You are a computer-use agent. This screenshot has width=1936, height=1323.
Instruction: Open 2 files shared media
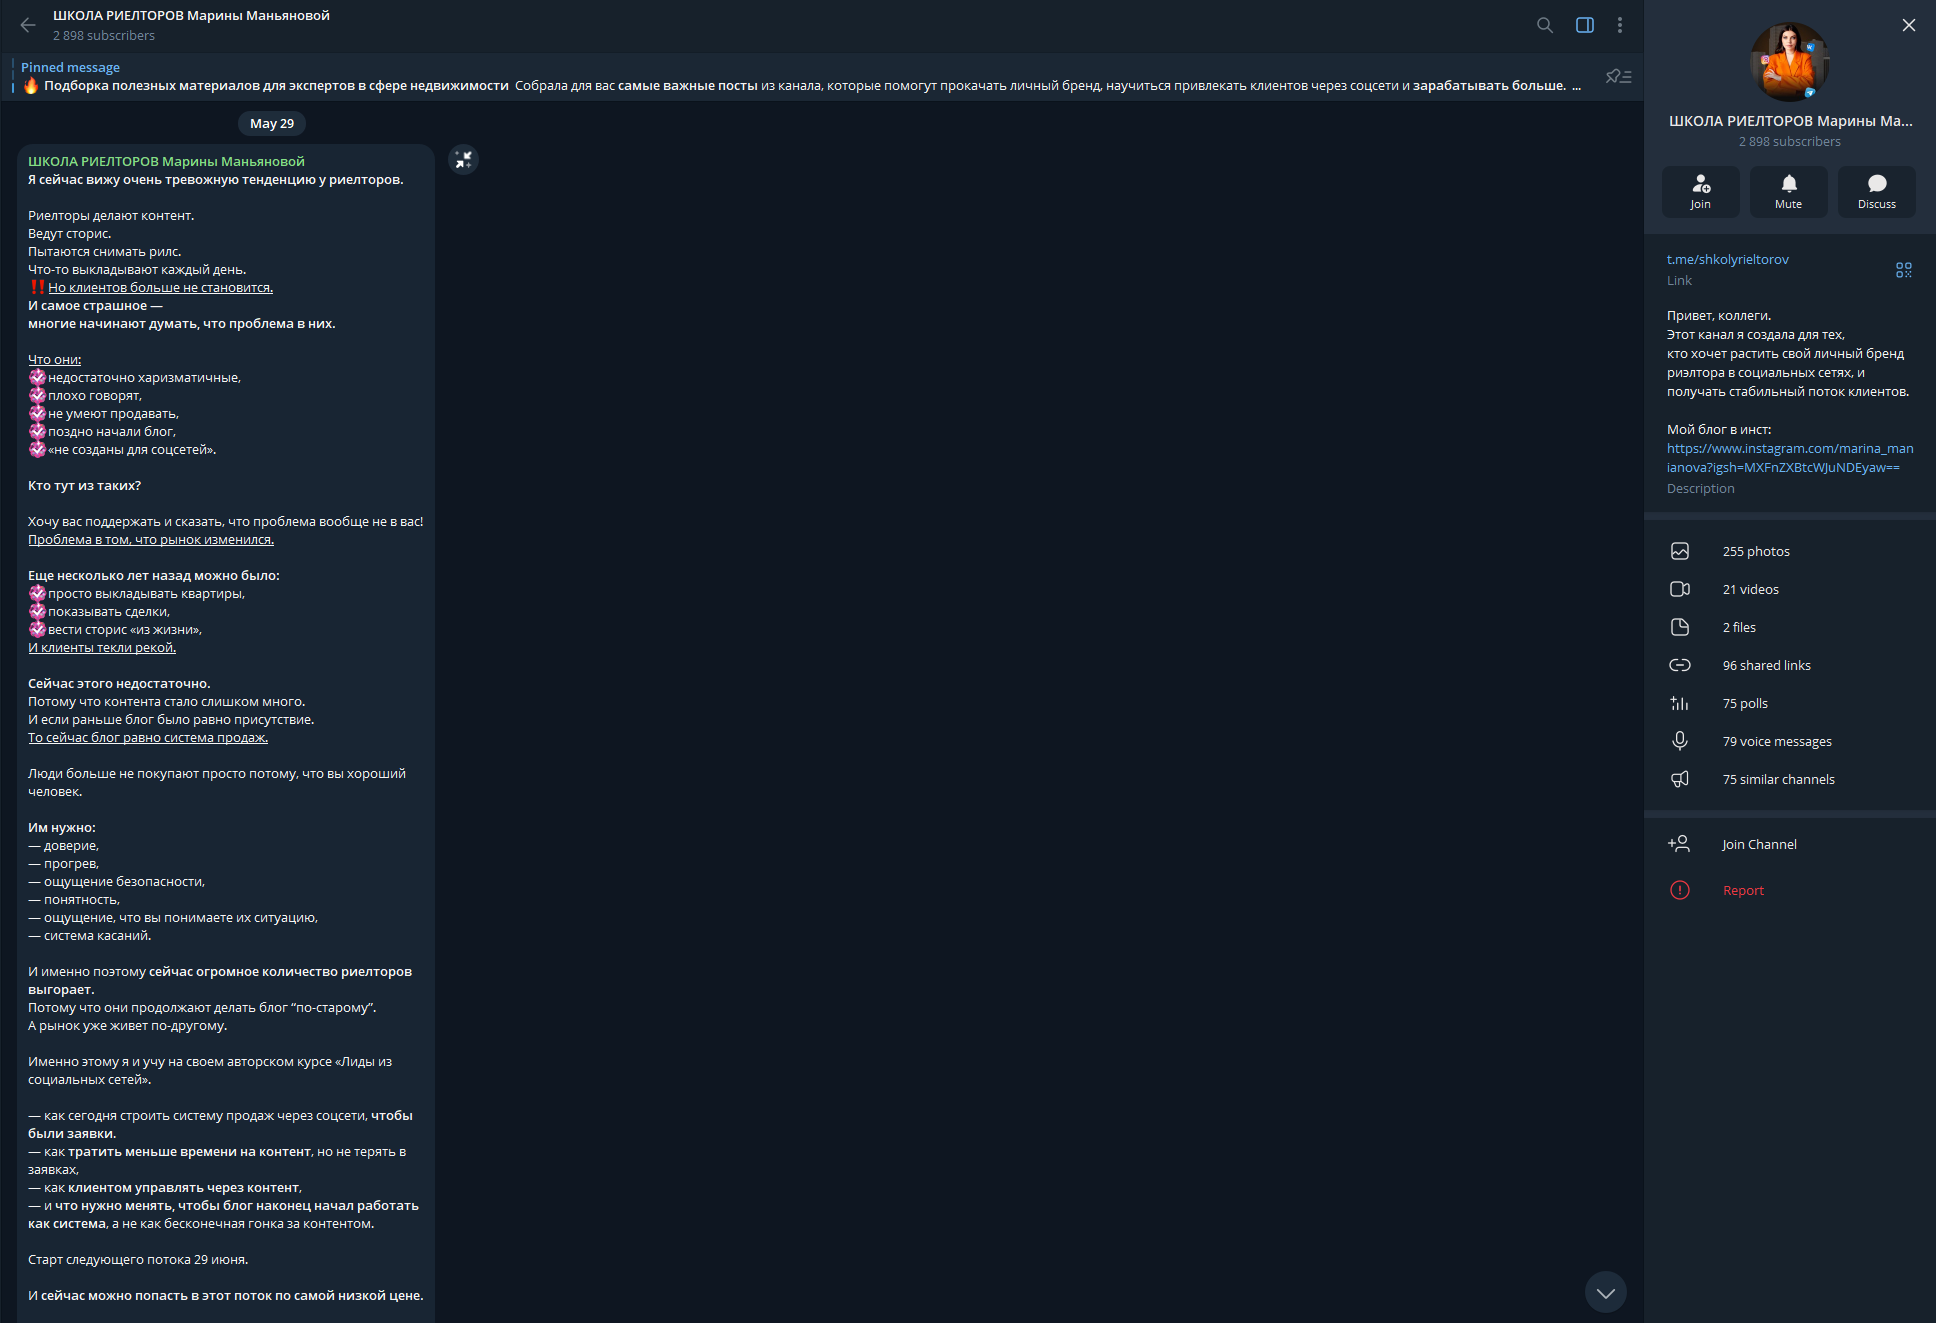(x=1790, y=627)
